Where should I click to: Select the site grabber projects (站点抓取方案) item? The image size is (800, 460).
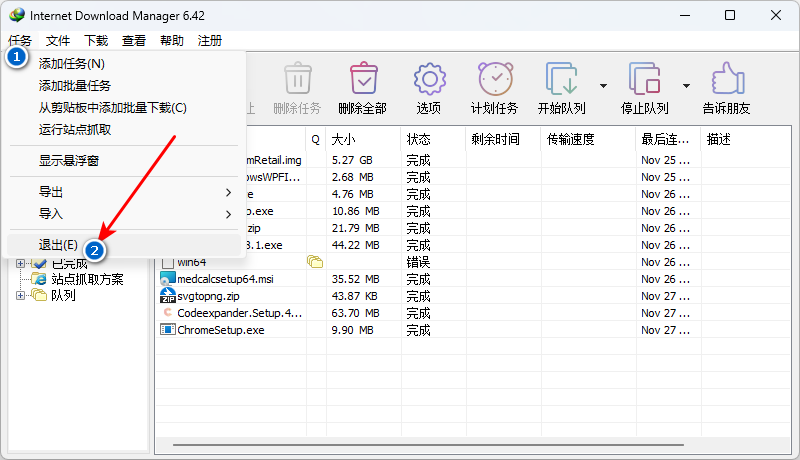[x=87, y=279]
